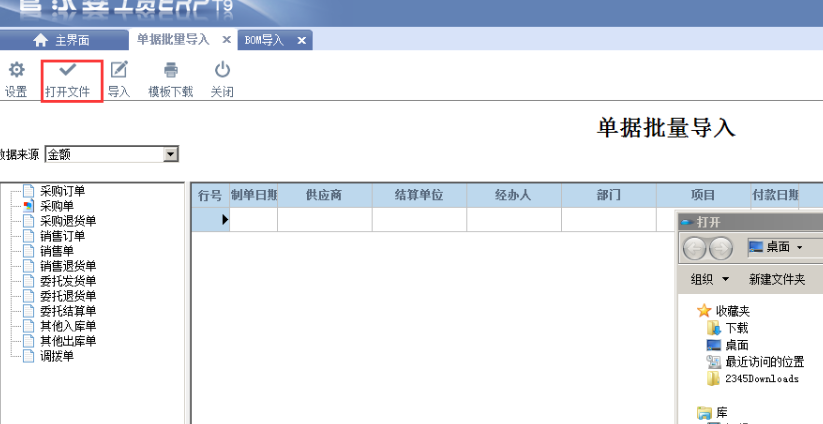
Task: Select 销售退货单 in the tree
Action: (68, 266)
